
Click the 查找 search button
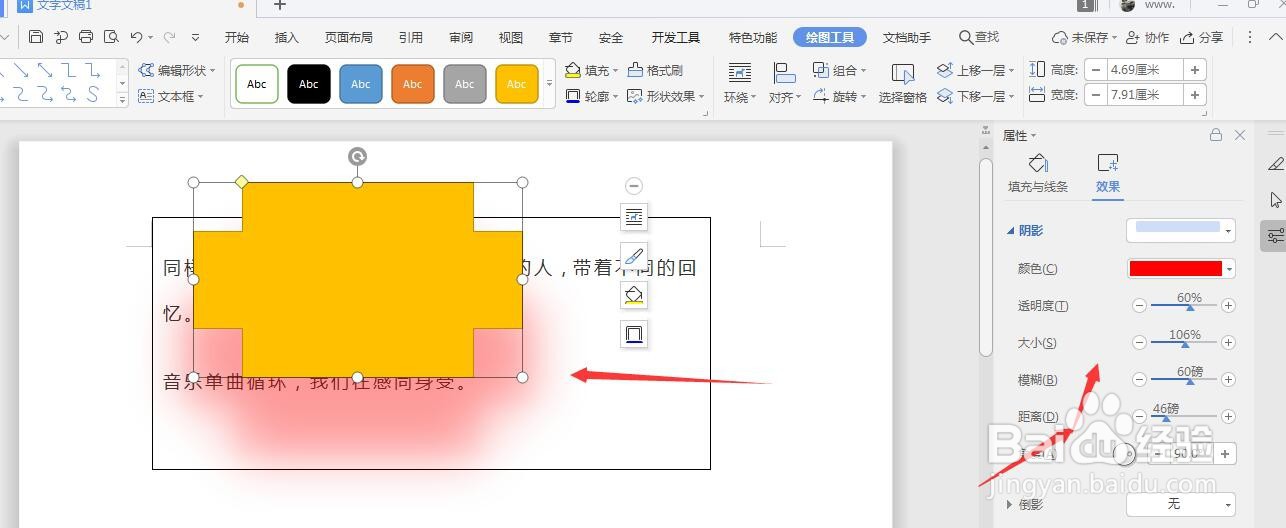click(979, 37)
